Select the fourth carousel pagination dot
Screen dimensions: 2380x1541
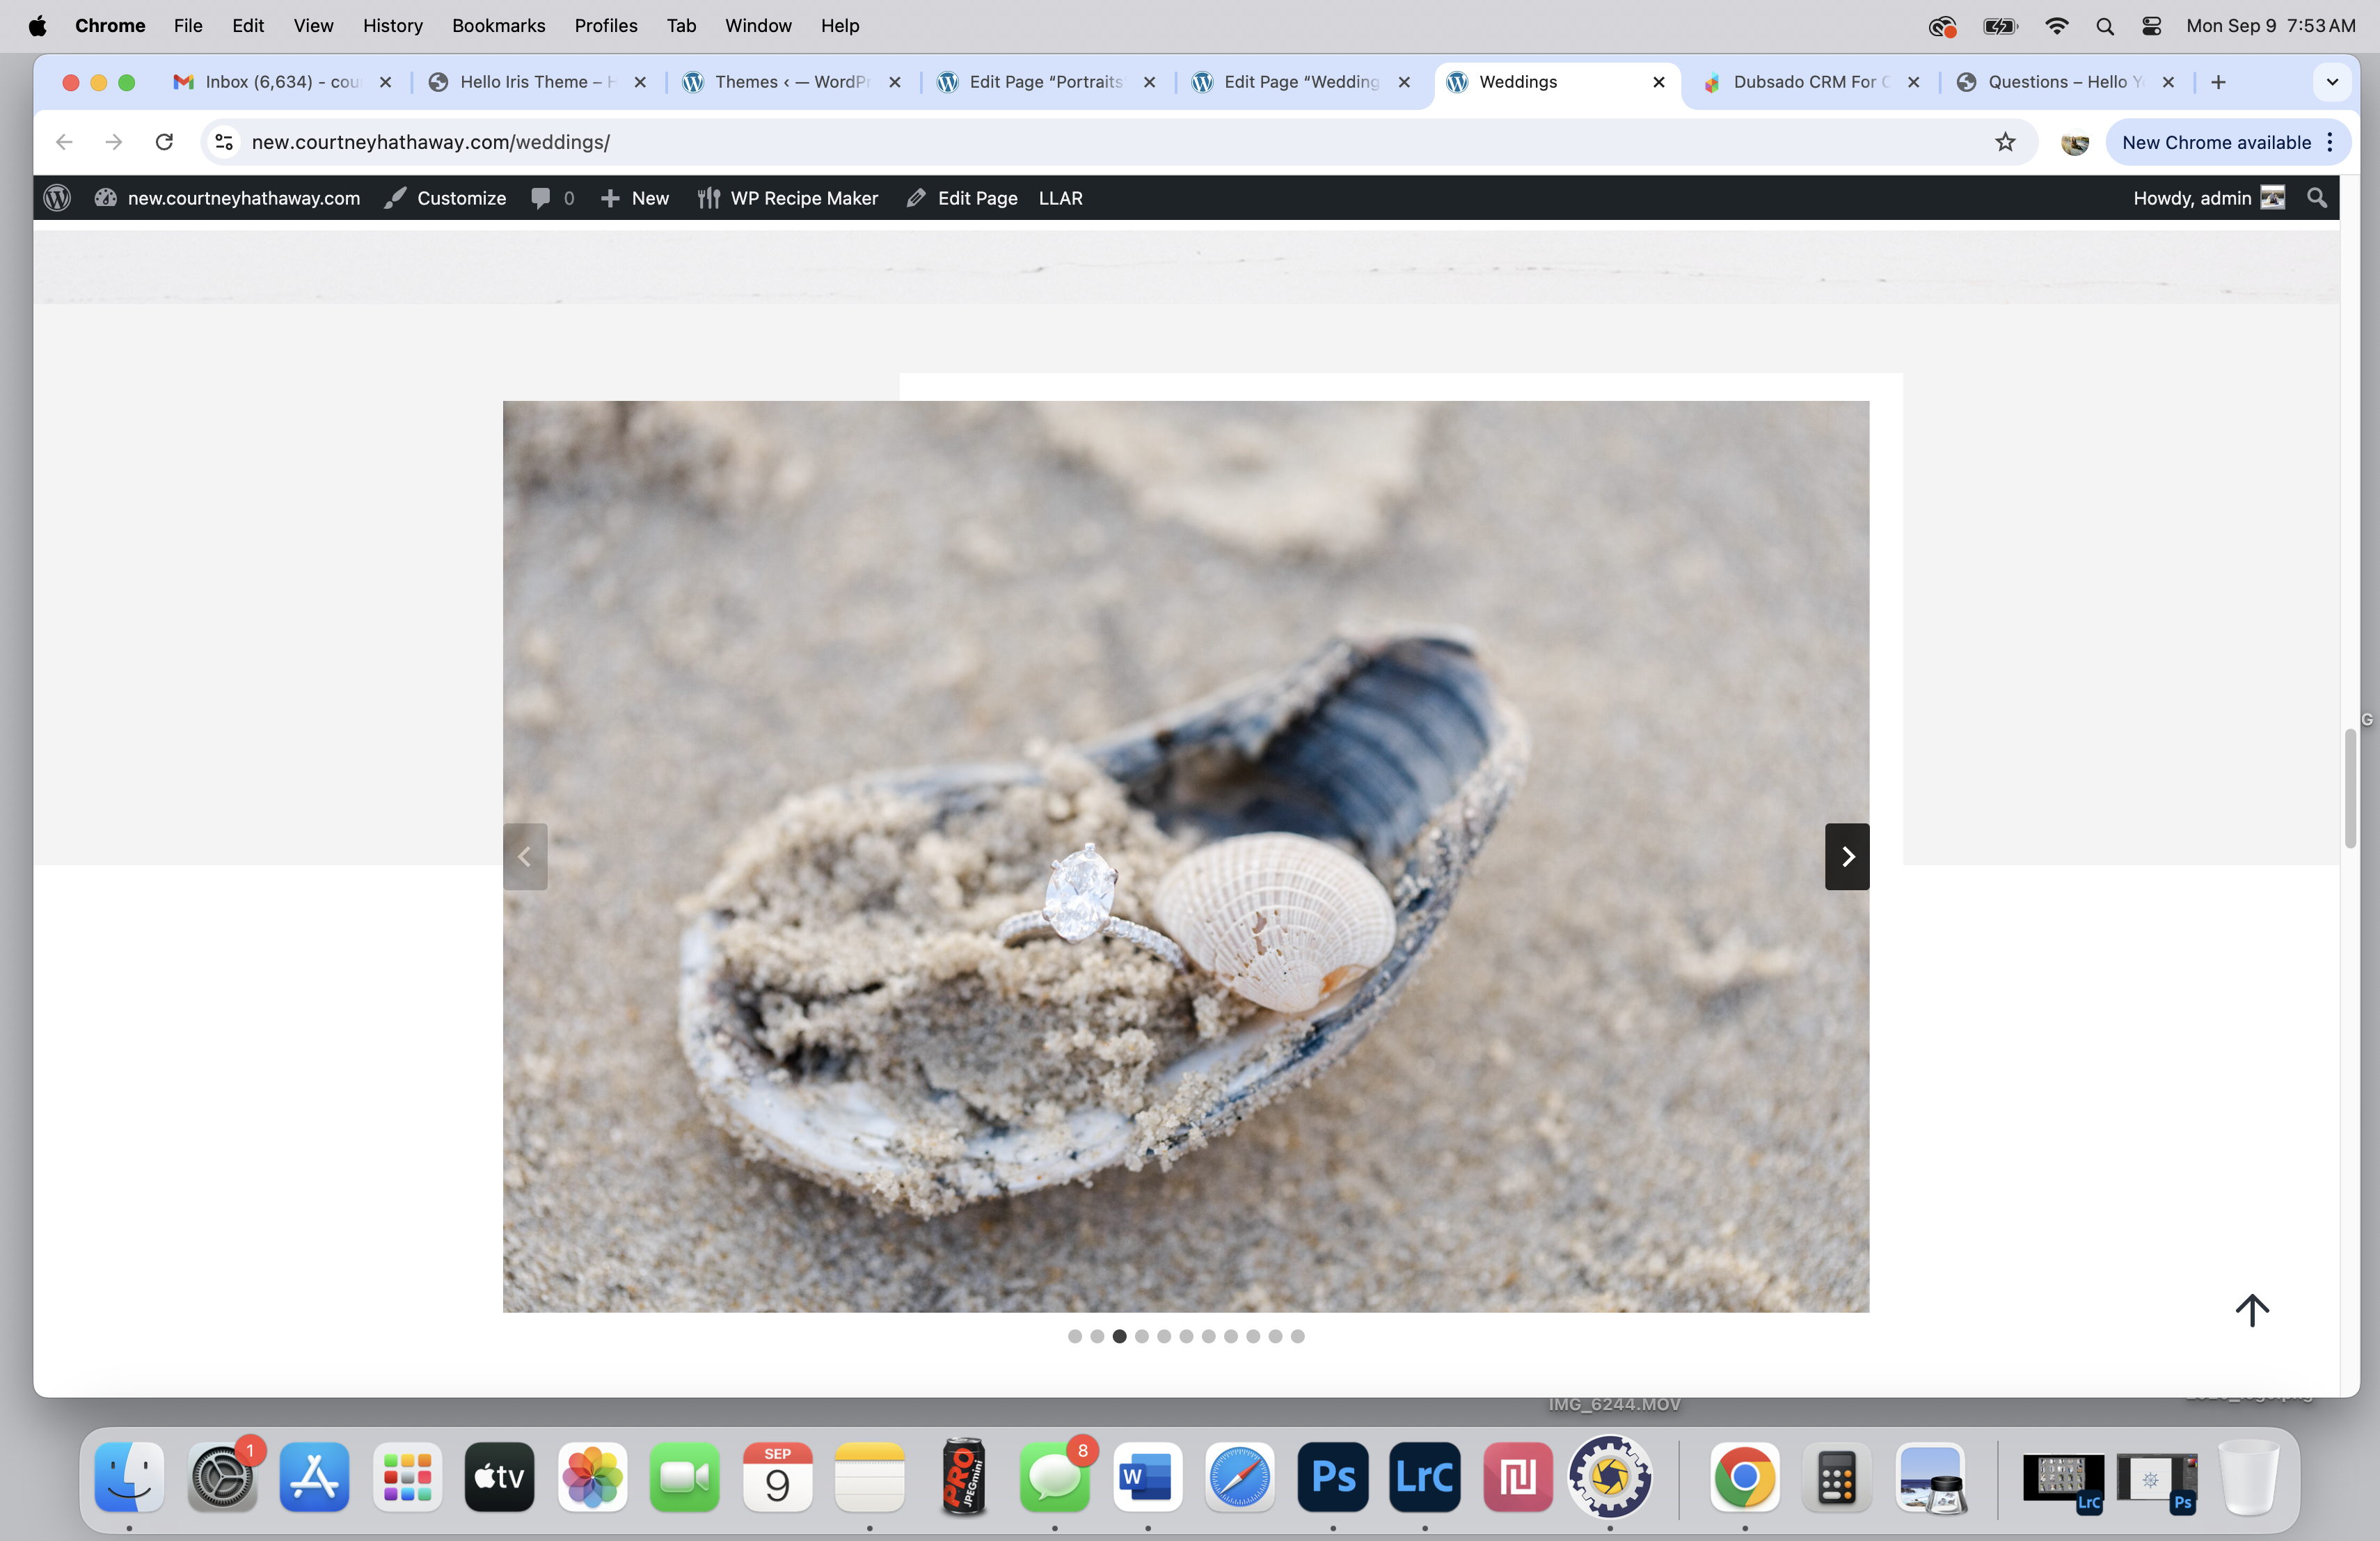[1142, 1336]
